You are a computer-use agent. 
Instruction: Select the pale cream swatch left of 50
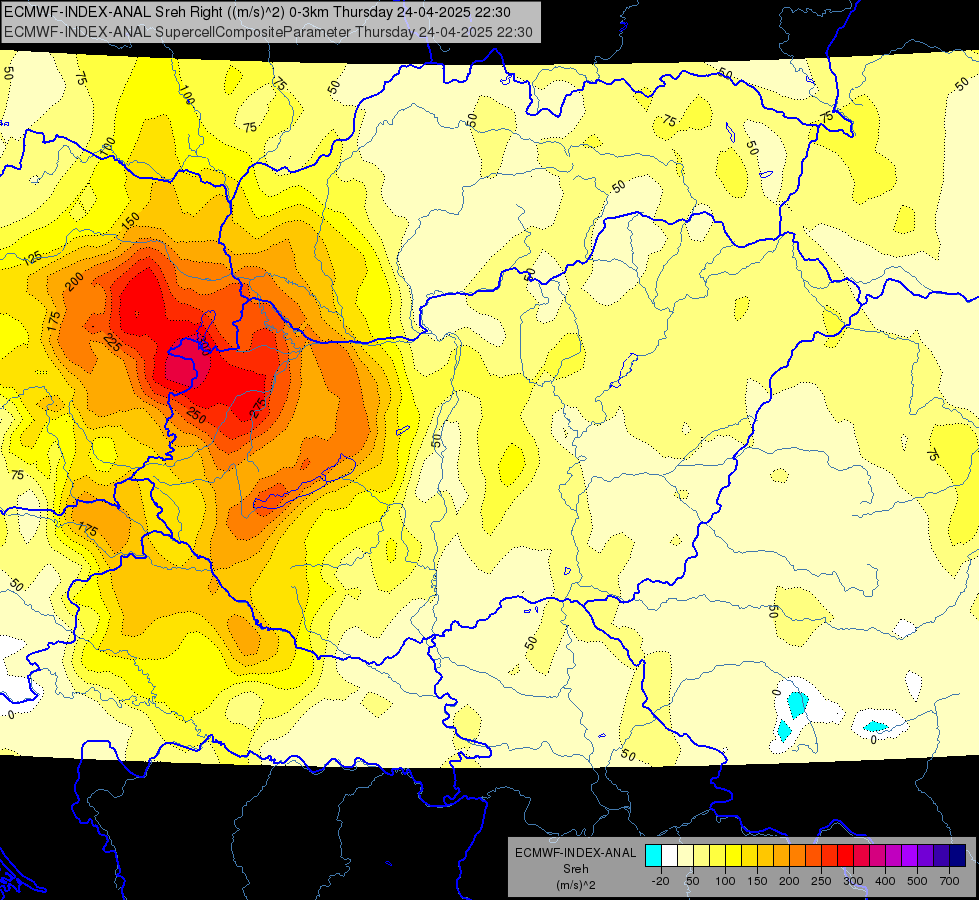pos(686,855)
